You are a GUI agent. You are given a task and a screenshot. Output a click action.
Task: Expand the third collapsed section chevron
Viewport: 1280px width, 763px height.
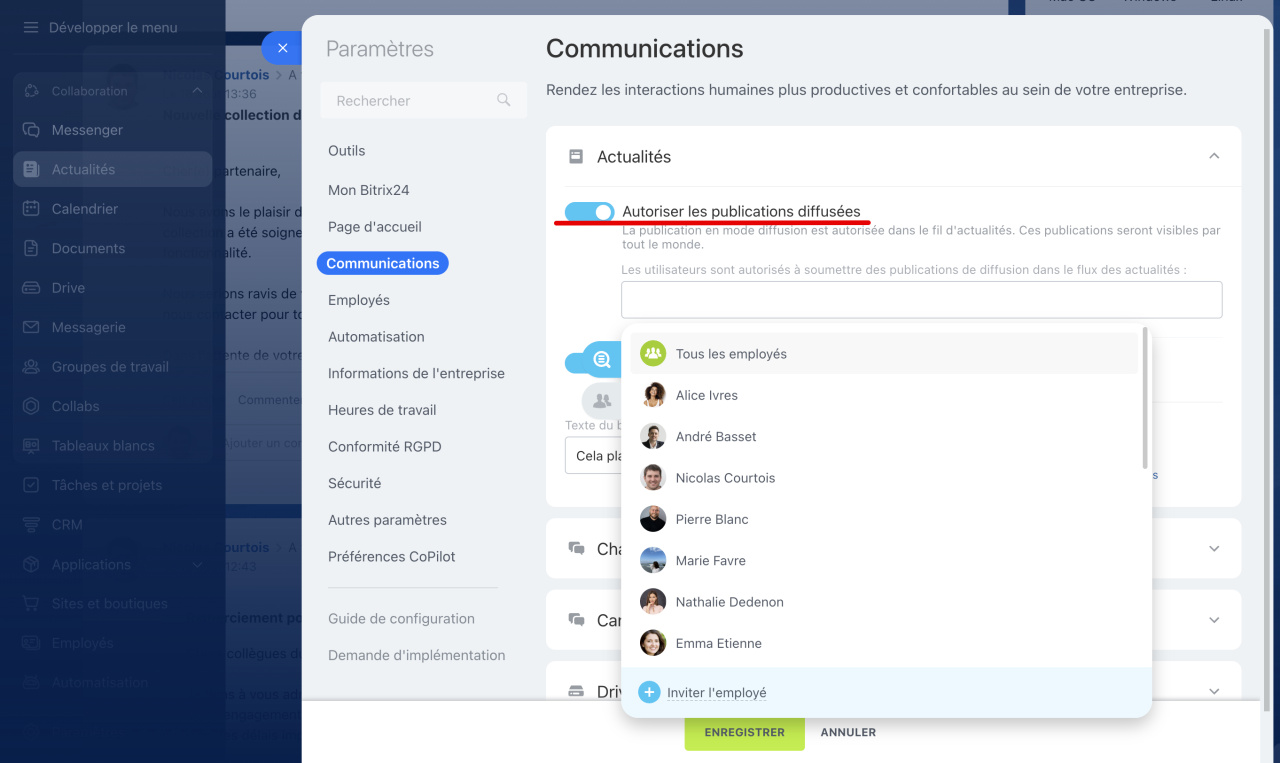click(x=1214, y=620)
